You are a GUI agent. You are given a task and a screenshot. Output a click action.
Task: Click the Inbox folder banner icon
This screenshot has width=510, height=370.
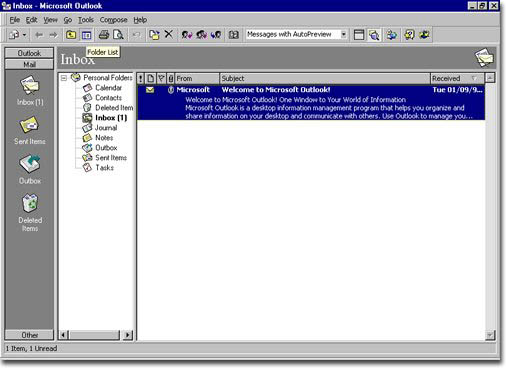coord(484,58)
